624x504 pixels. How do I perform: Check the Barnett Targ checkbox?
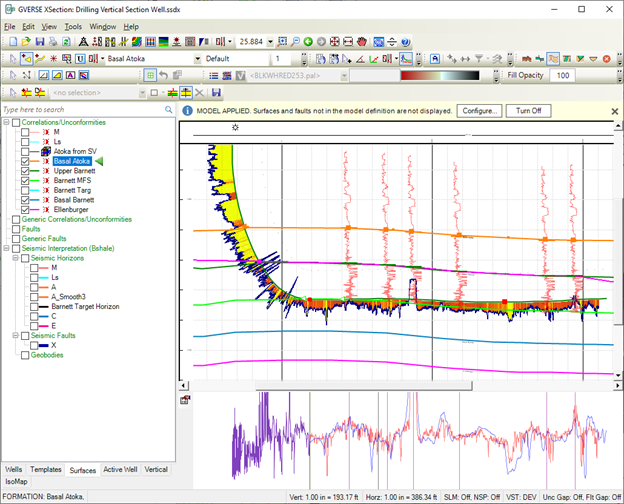(x=25, y=190)
